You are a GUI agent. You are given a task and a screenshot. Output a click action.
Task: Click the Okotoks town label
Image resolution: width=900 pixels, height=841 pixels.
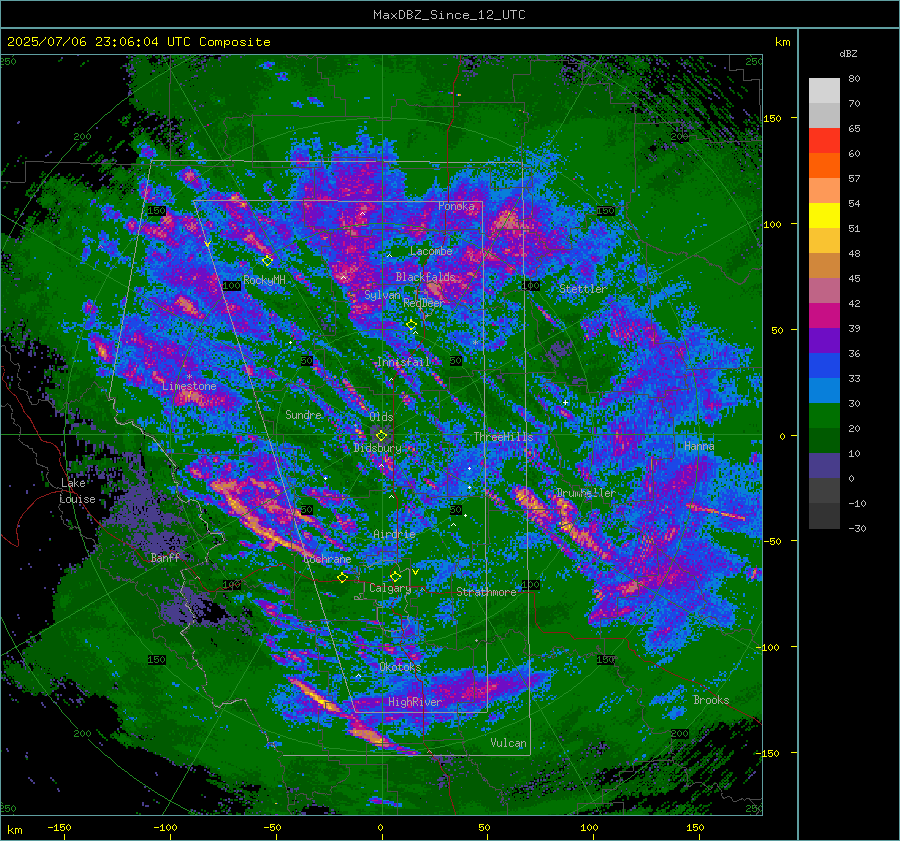(x=400, y=667)
